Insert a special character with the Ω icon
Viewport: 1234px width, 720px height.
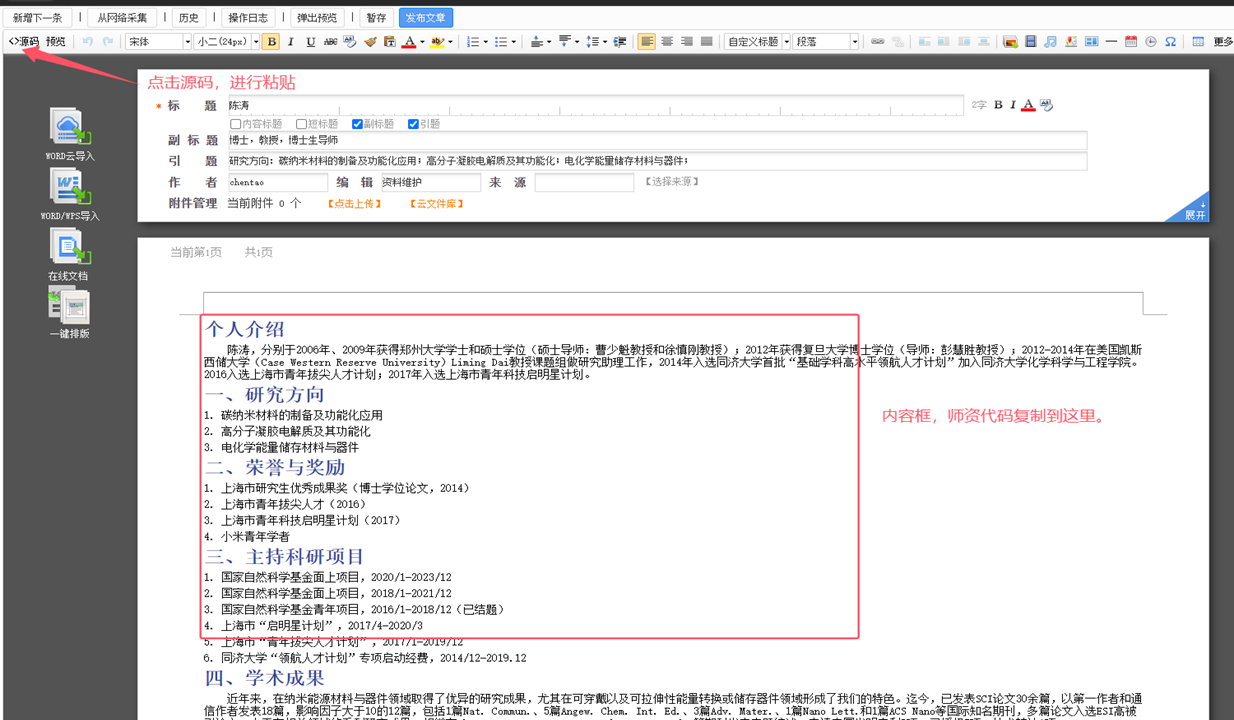click(1170, 42)
